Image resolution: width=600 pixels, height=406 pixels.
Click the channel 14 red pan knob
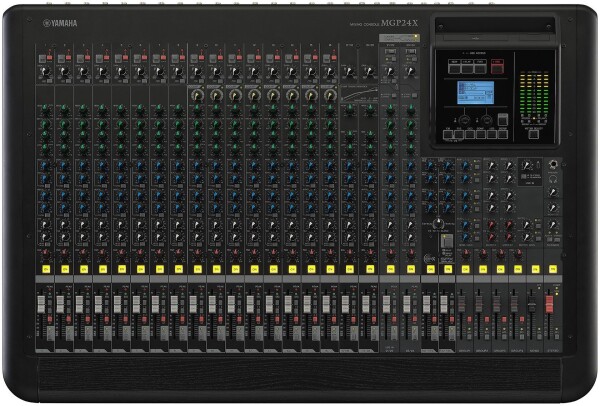click(x=292, y=253)
